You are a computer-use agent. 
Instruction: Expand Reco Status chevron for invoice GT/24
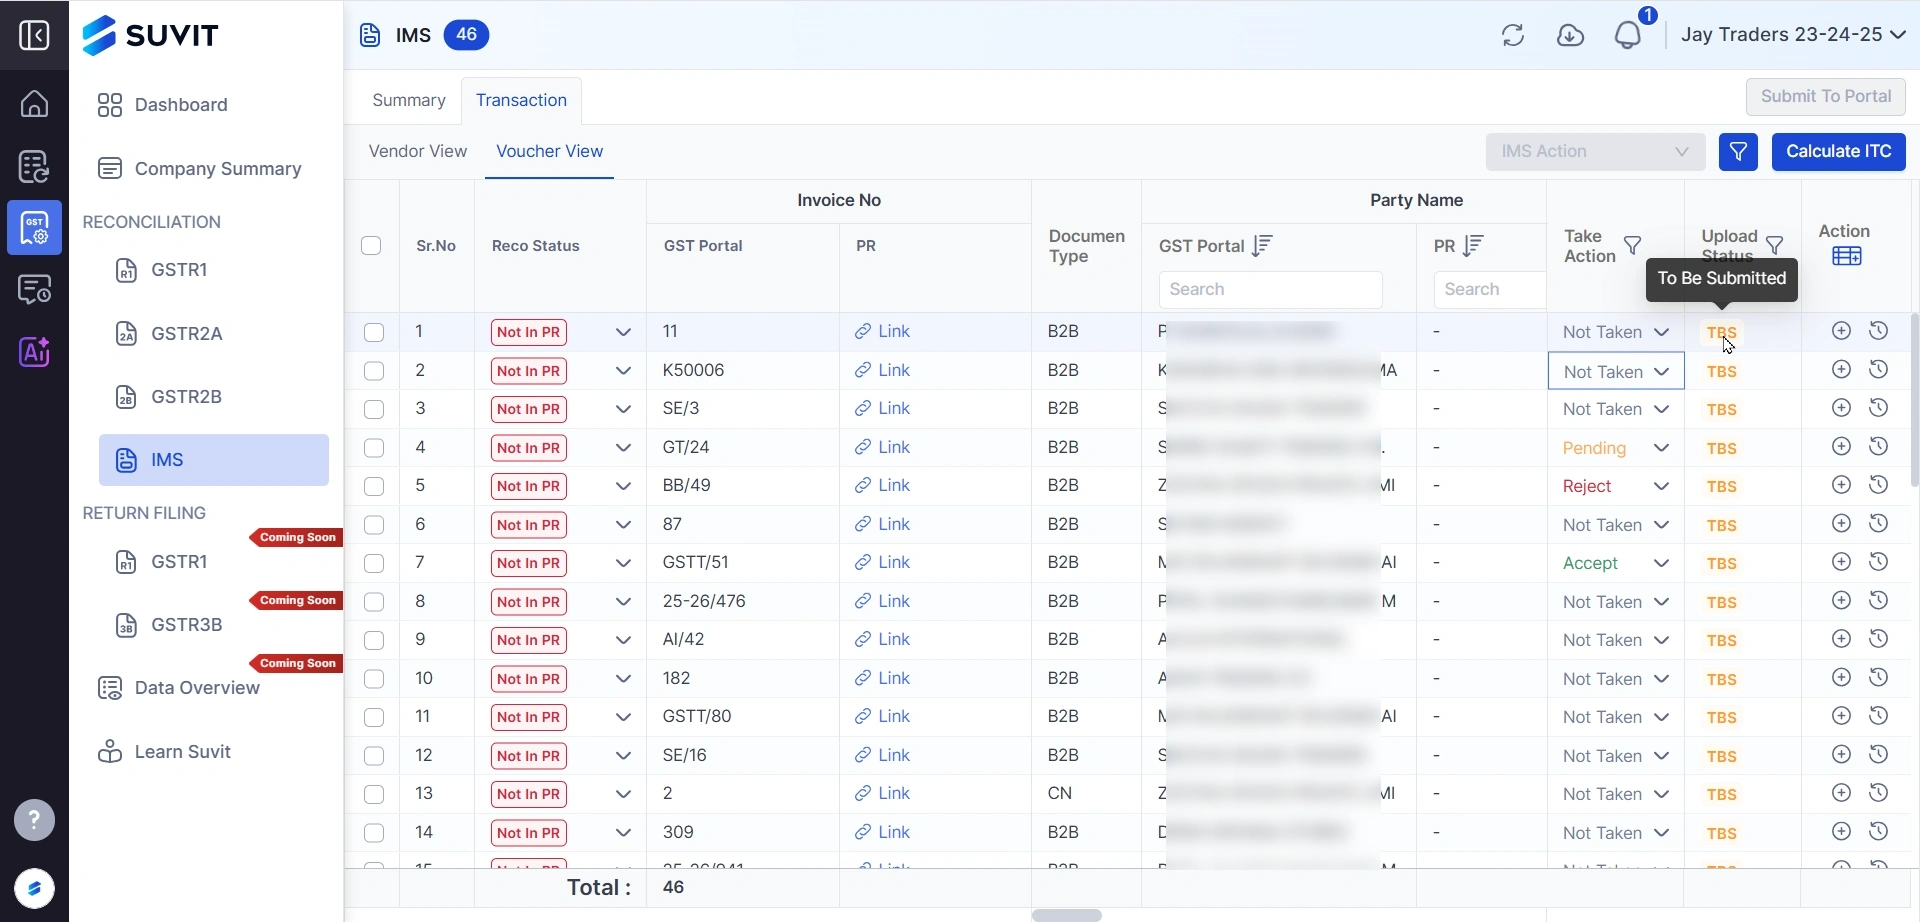coord(624,448)
